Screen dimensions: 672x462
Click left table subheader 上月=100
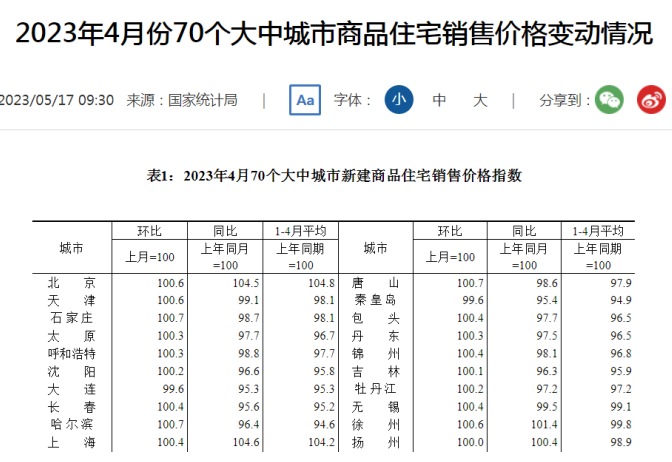tap(150, 257)
